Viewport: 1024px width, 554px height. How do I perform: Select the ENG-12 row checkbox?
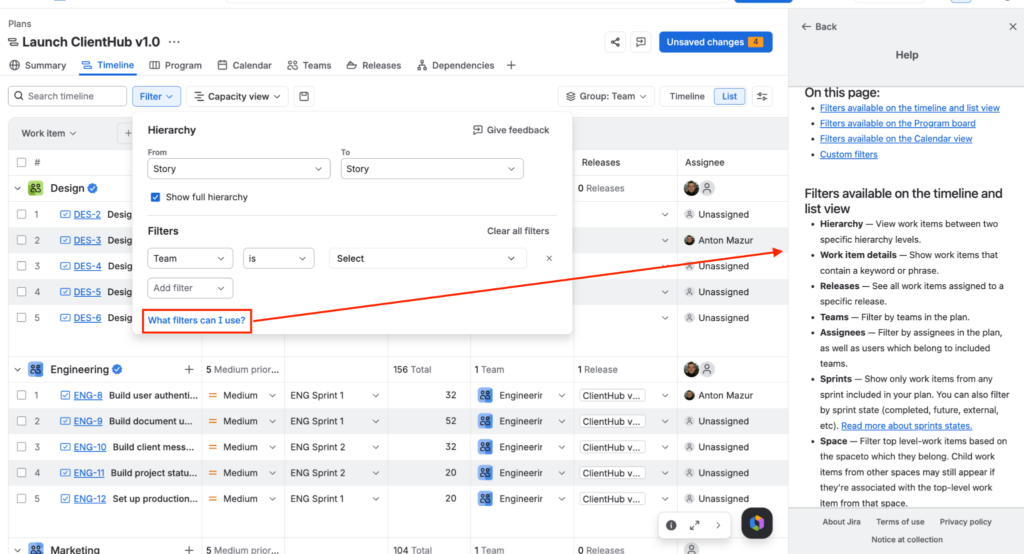tap(22, 498)
